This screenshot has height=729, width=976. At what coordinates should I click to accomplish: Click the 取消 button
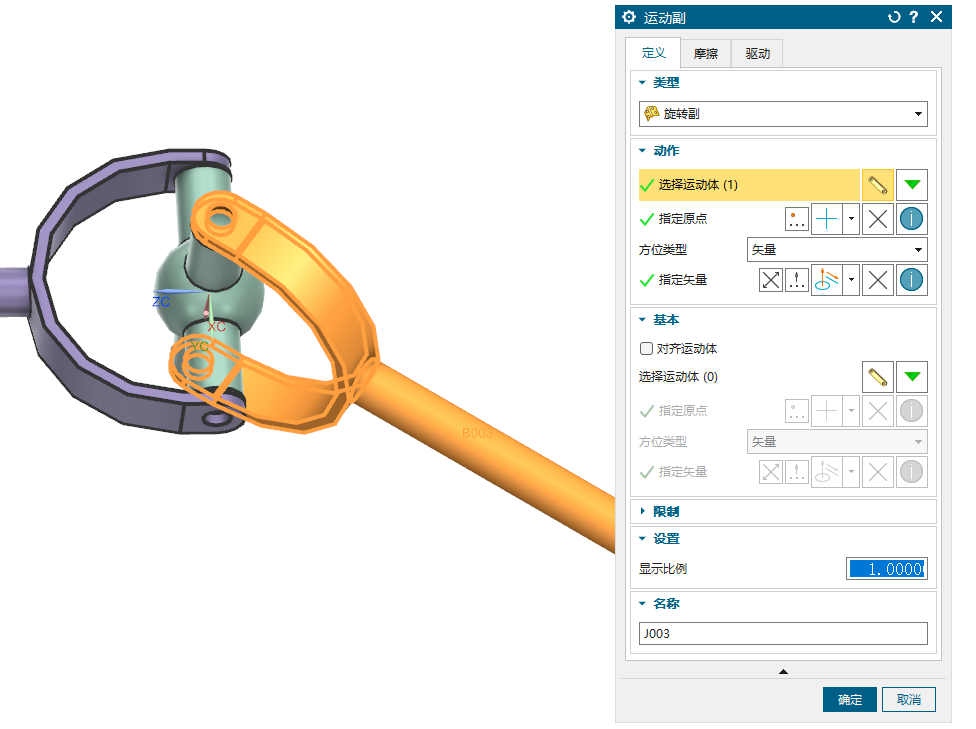(908, 699)
